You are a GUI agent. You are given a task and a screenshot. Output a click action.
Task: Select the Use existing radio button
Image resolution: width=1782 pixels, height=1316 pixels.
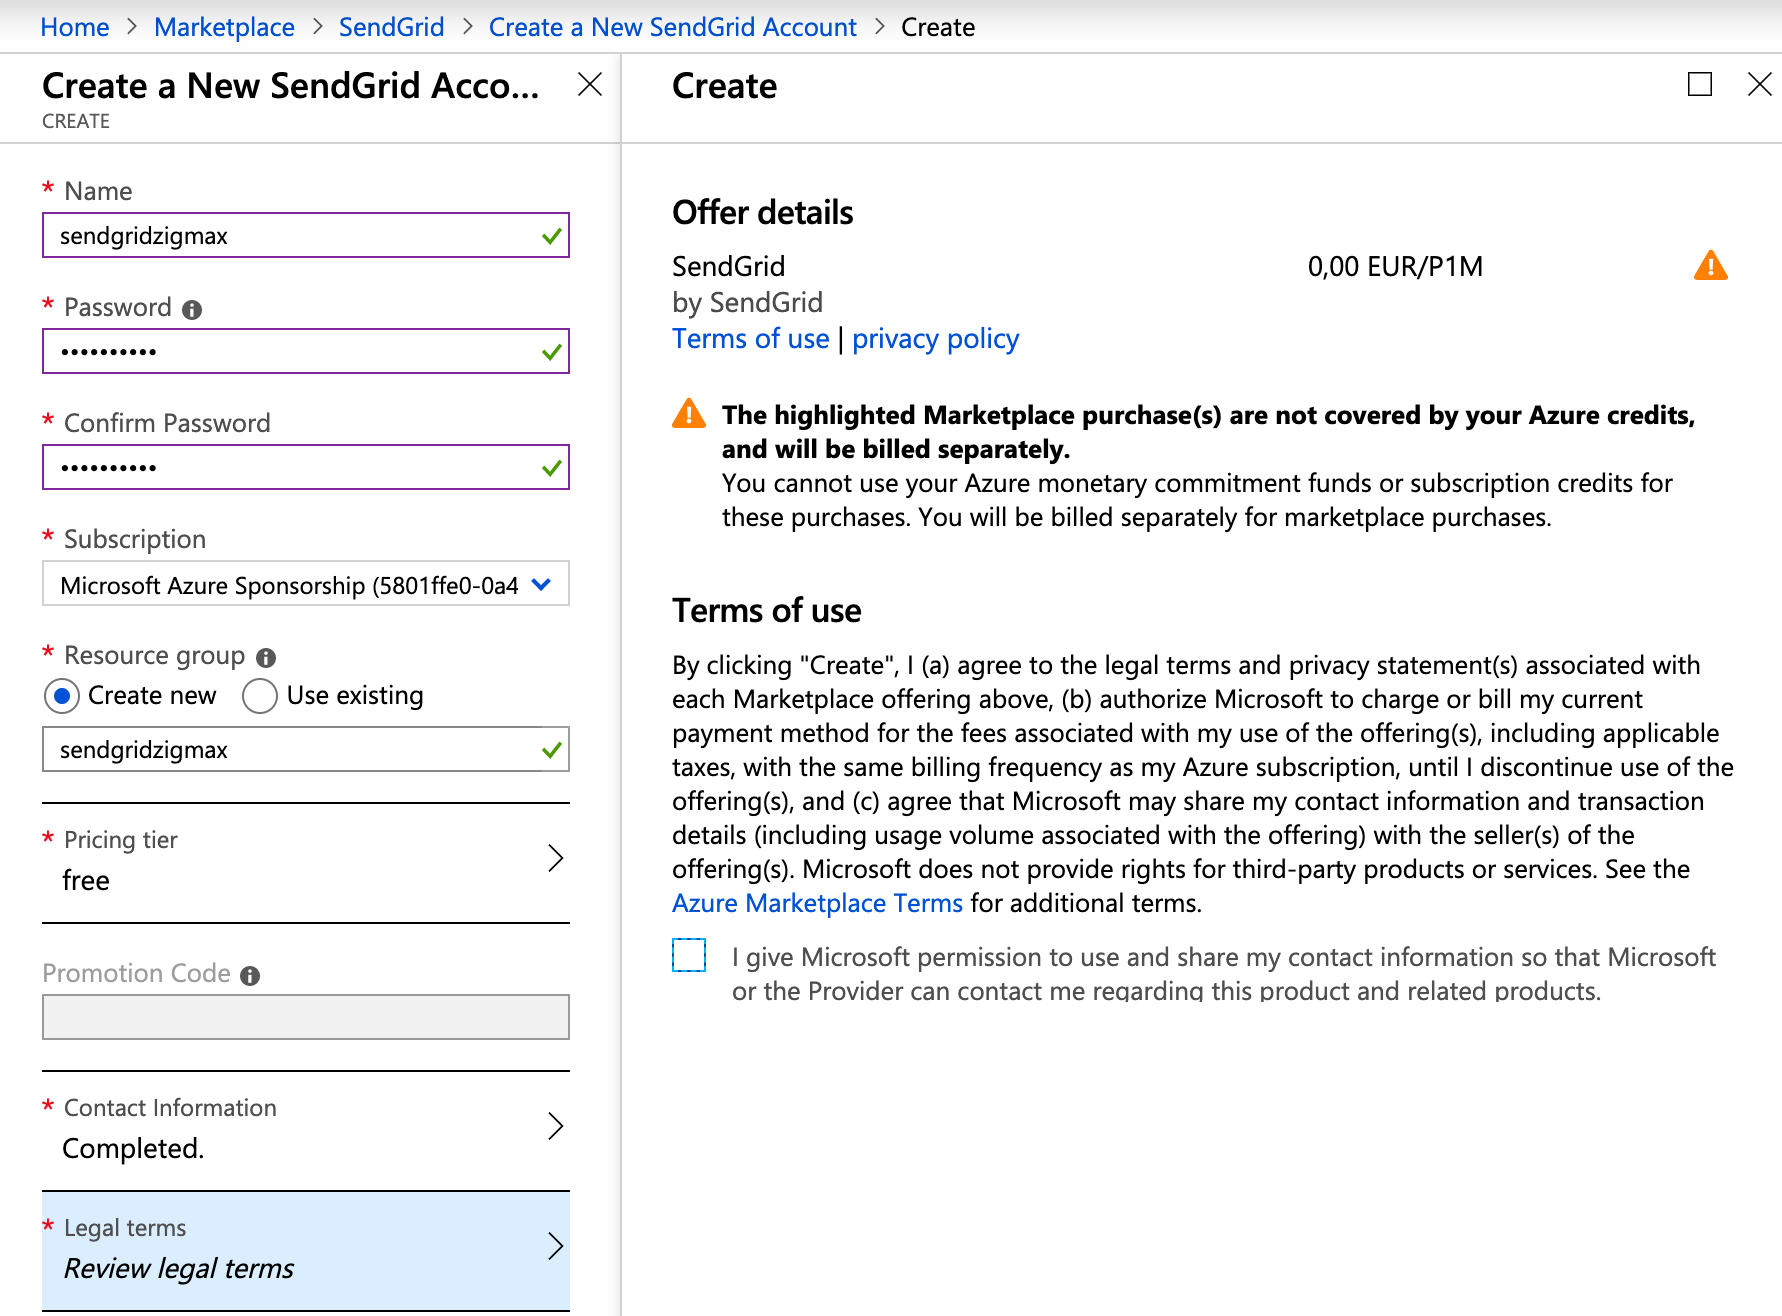[x=259, y=695]
